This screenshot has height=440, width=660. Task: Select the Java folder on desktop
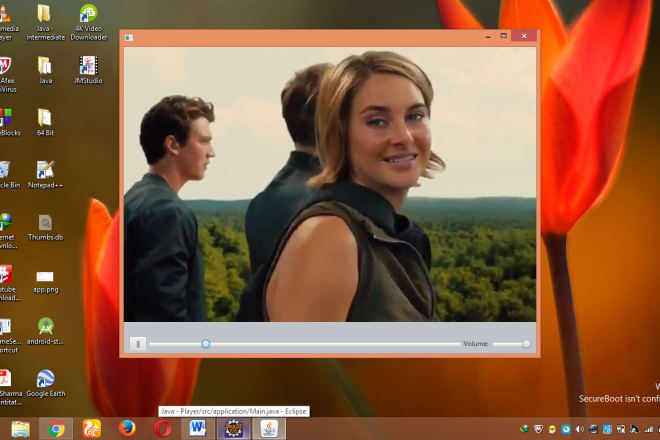[45, 70]
